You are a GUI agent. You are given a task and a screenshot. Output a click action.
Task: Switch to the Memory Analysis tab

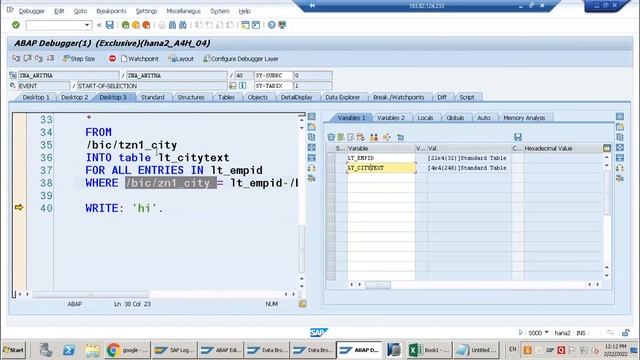coord(524,118)
